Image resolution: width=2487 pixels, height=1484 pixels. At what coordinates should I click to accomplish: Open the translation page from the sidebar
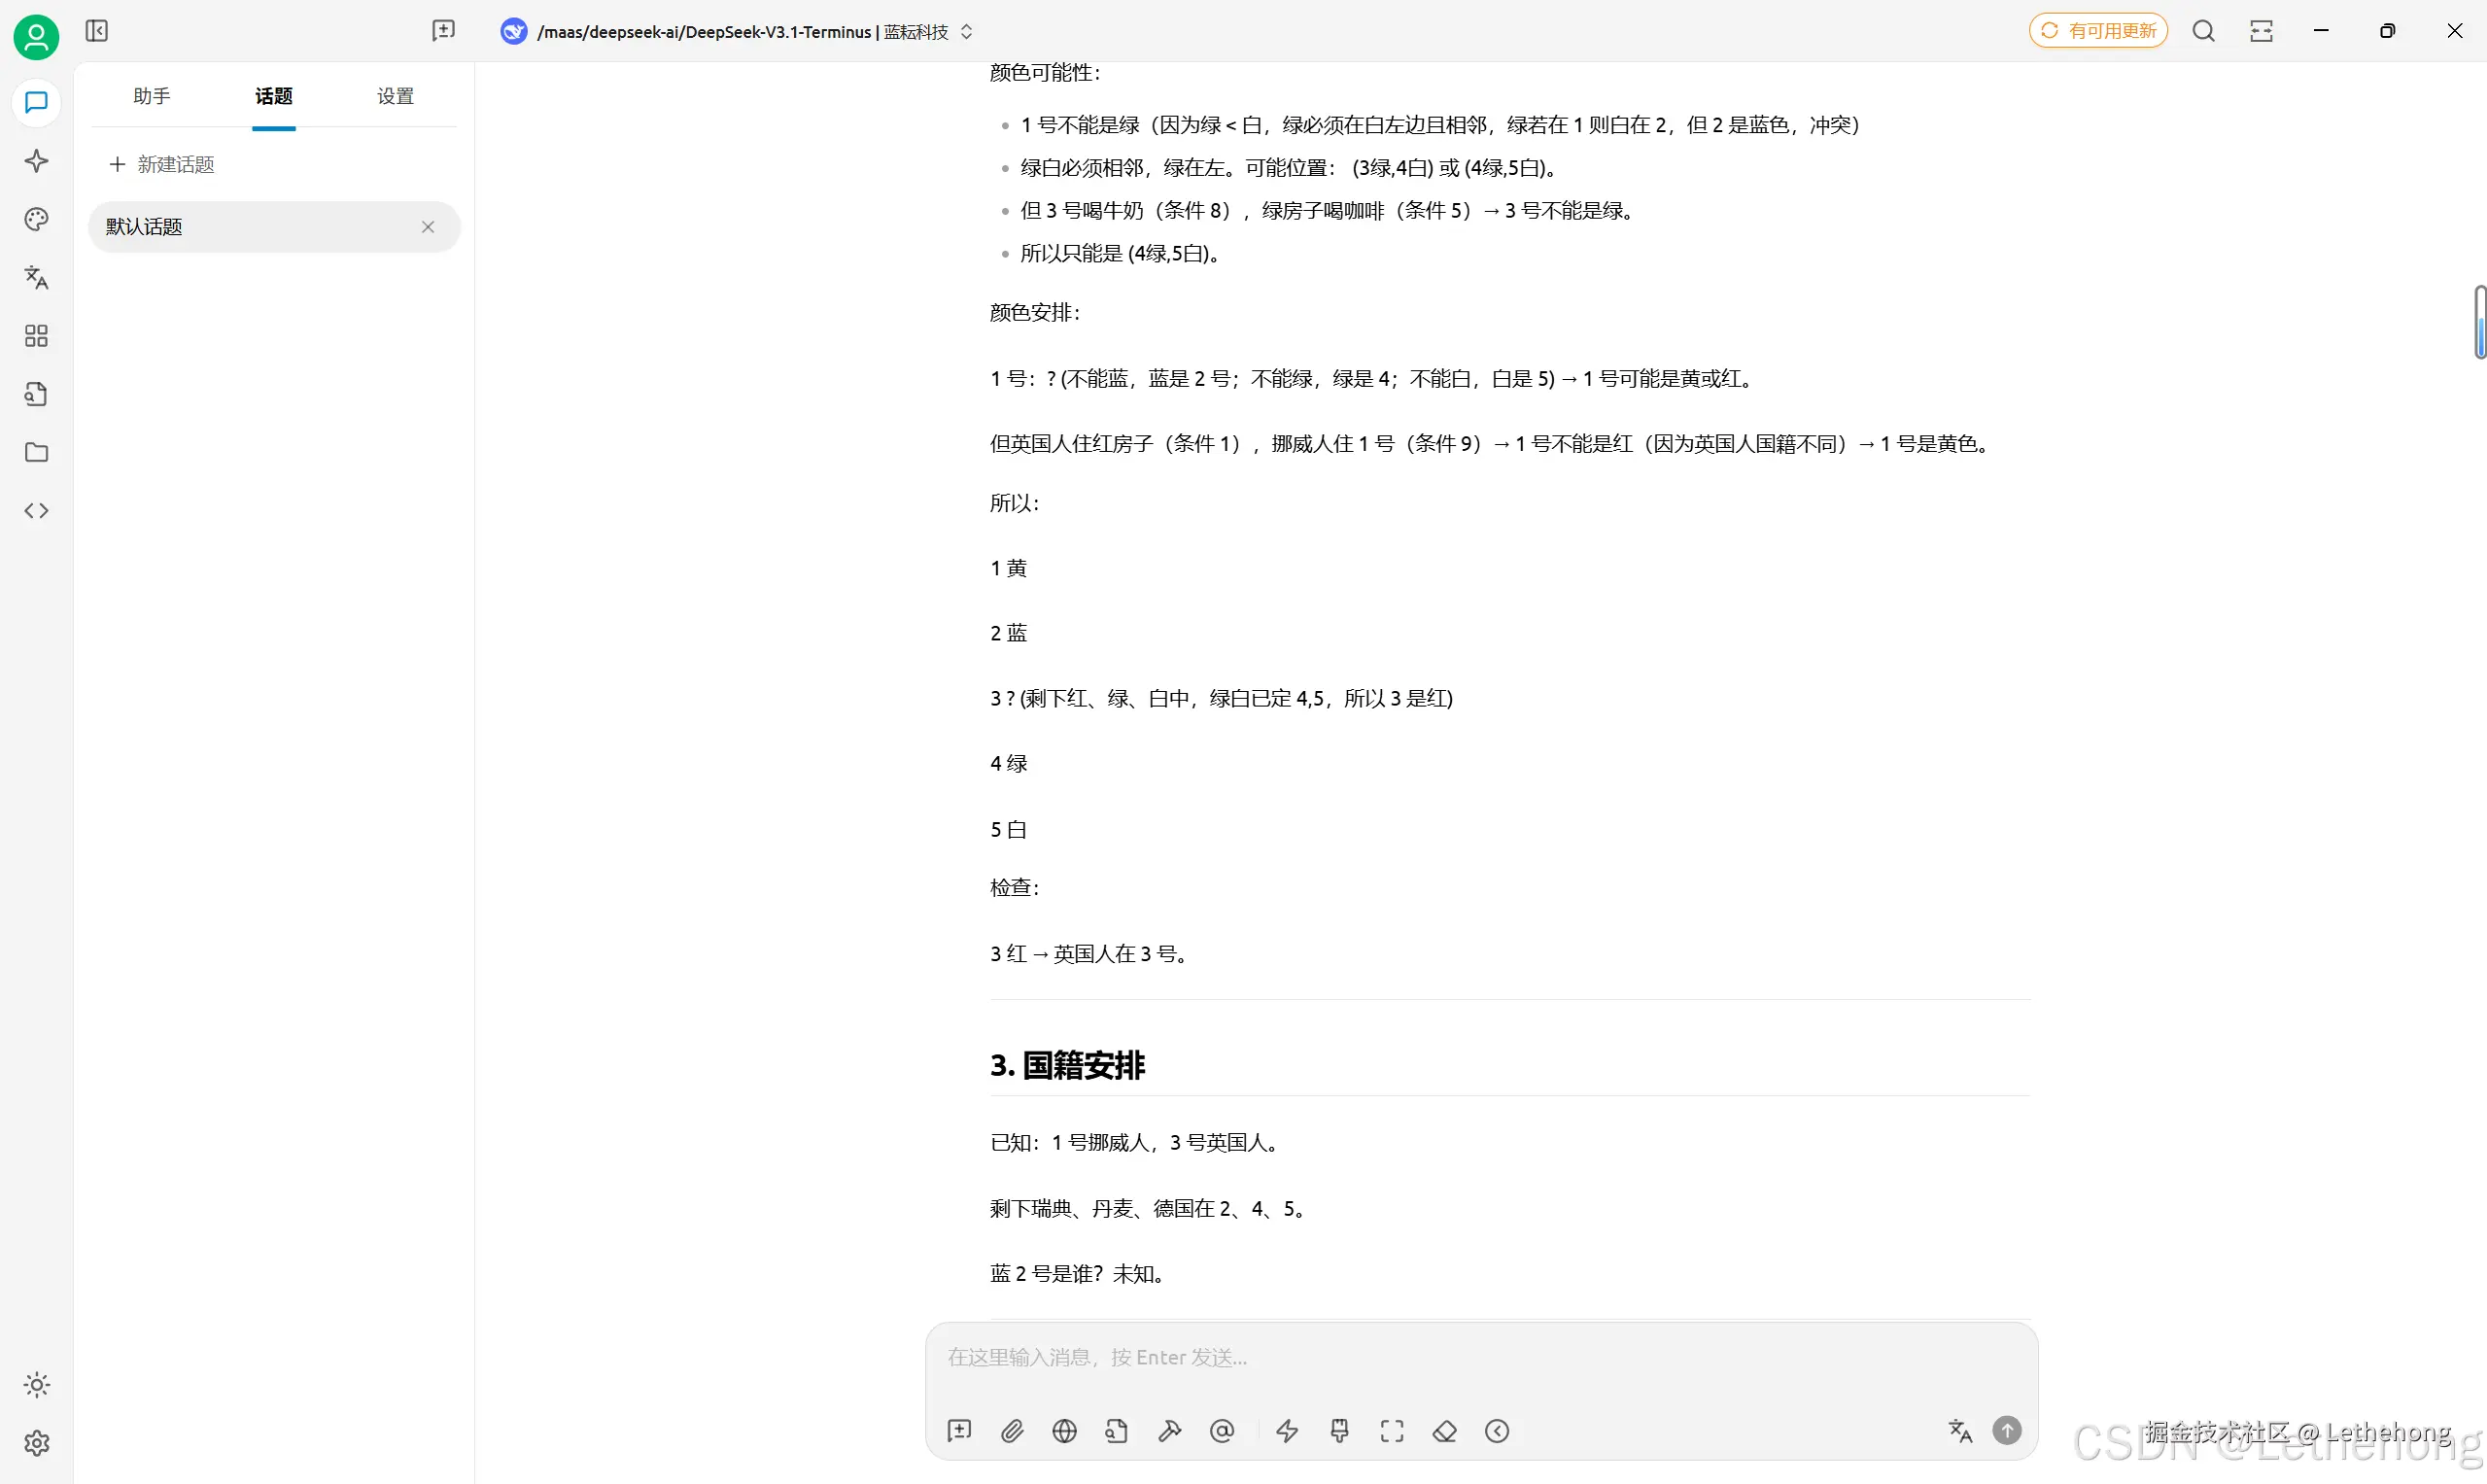coord(36,278)
